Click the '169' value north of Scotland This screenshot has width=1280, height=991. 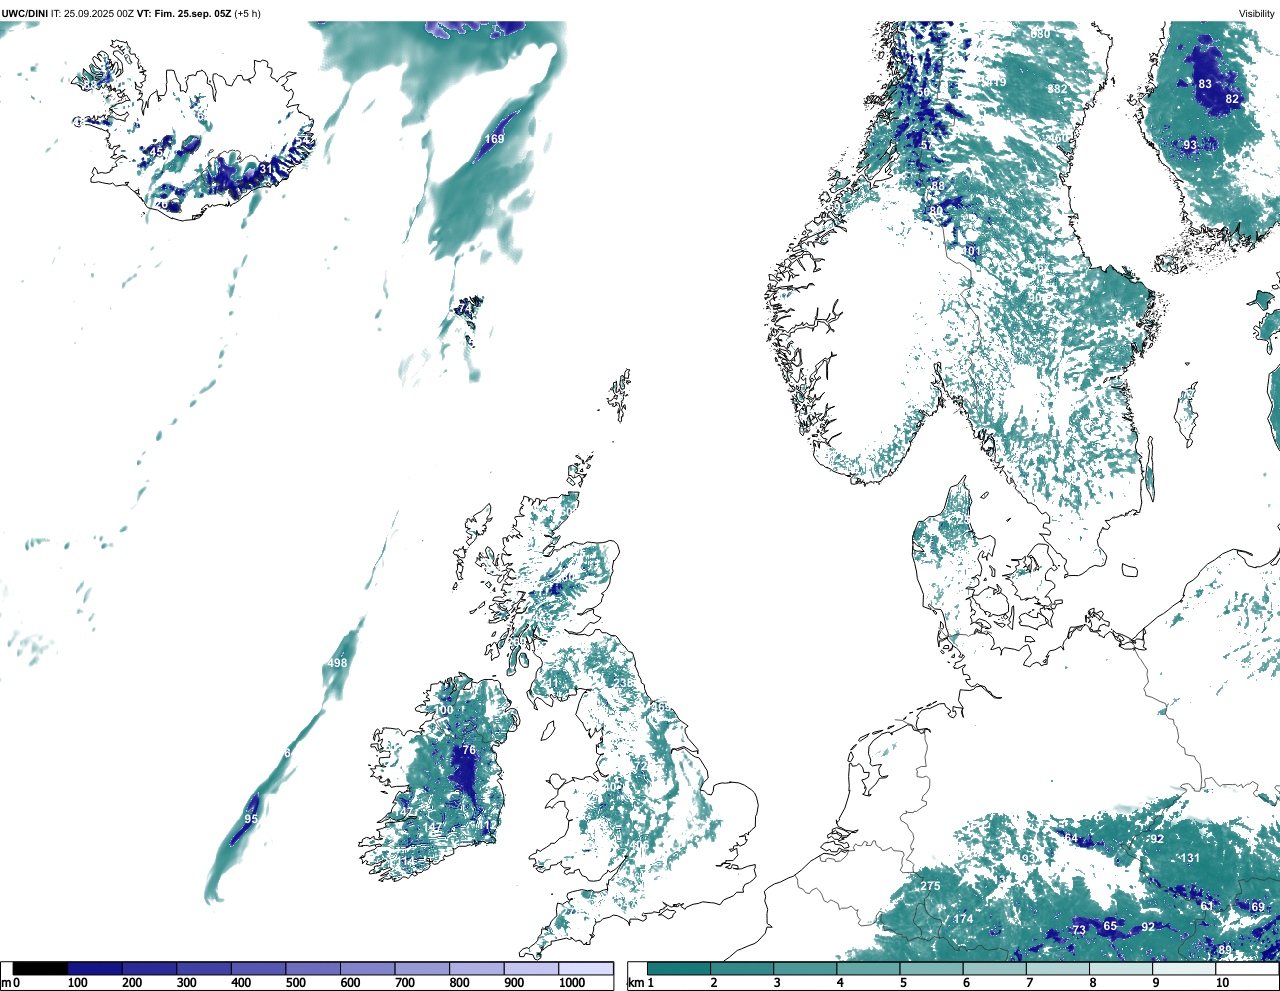tap(495, 139)
